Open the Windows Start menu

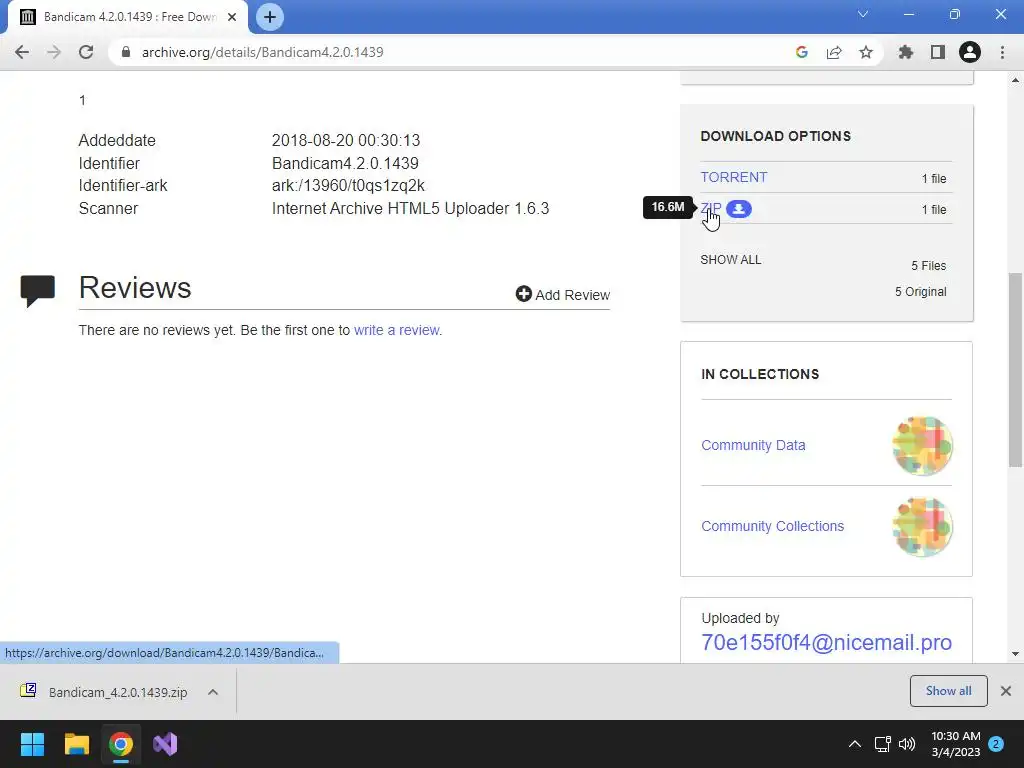(32, 744)
